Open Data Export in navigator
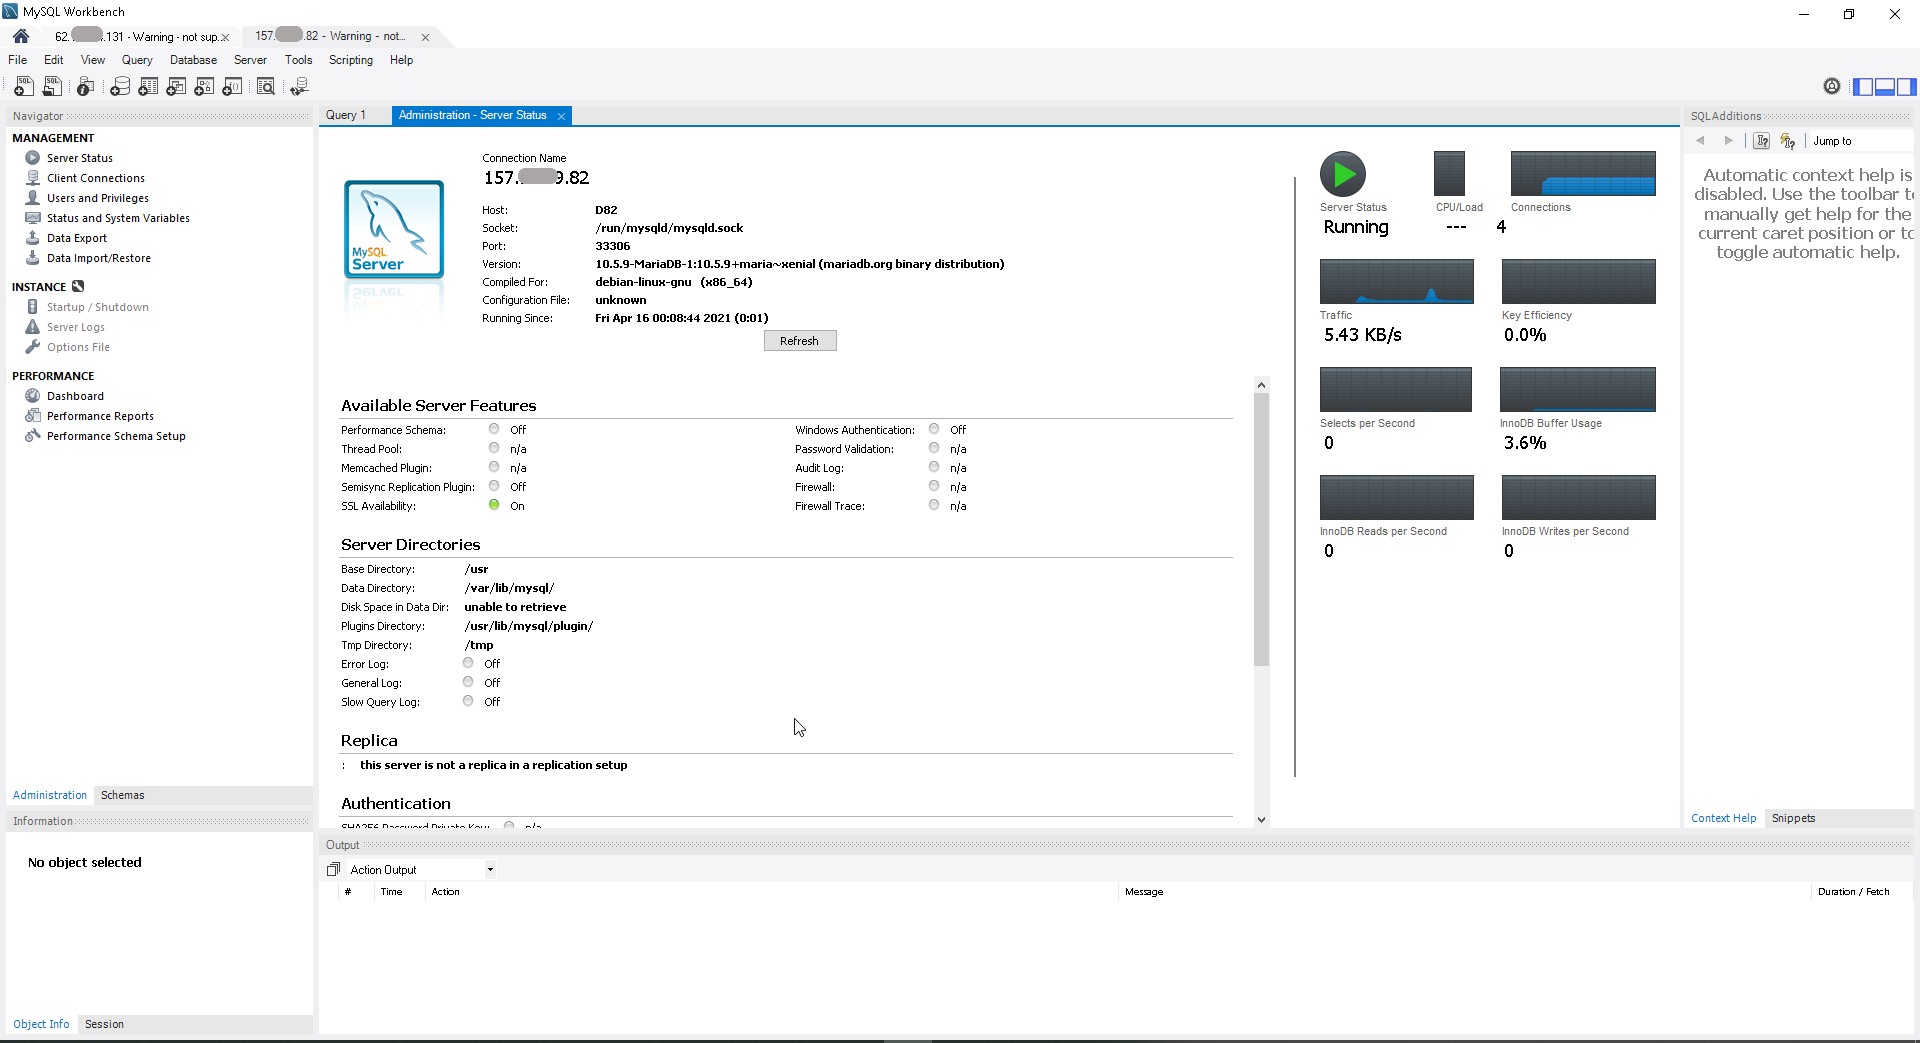1920x1043 pixels. pyautogui.click(x=77, y=238)
